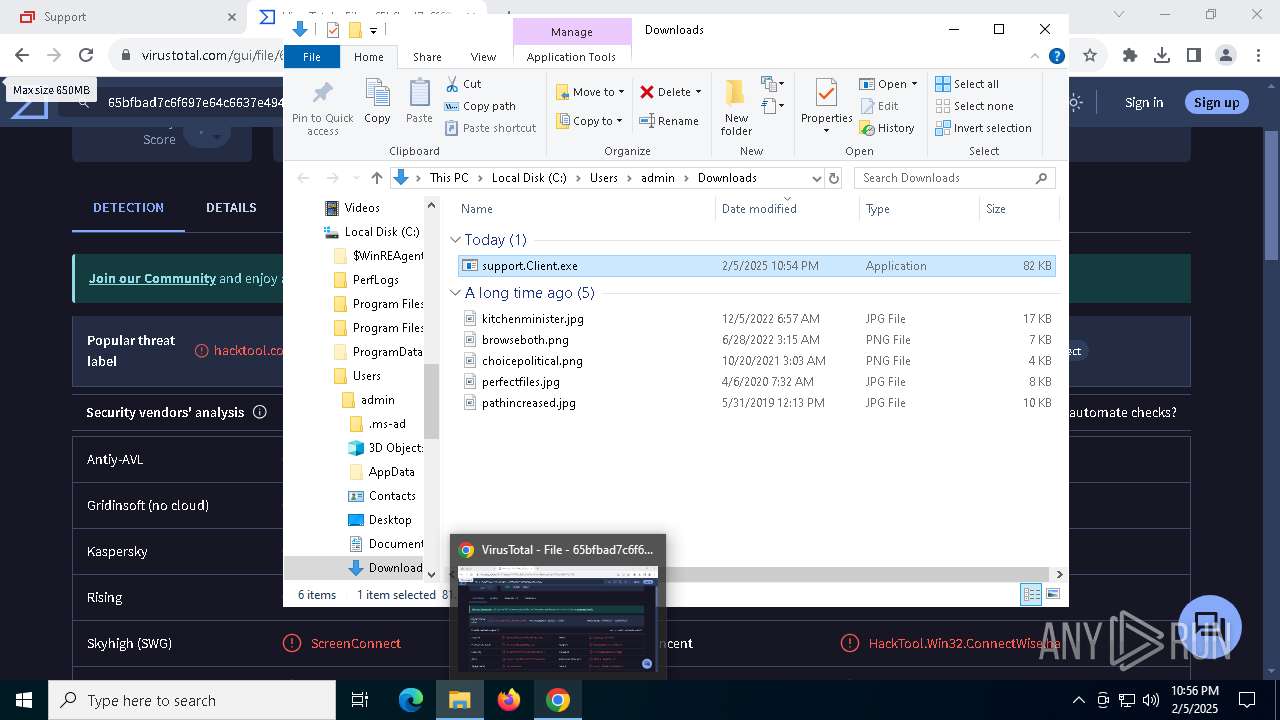Select support.Client.exe file
1280x720 pixels.
[756, 266]
